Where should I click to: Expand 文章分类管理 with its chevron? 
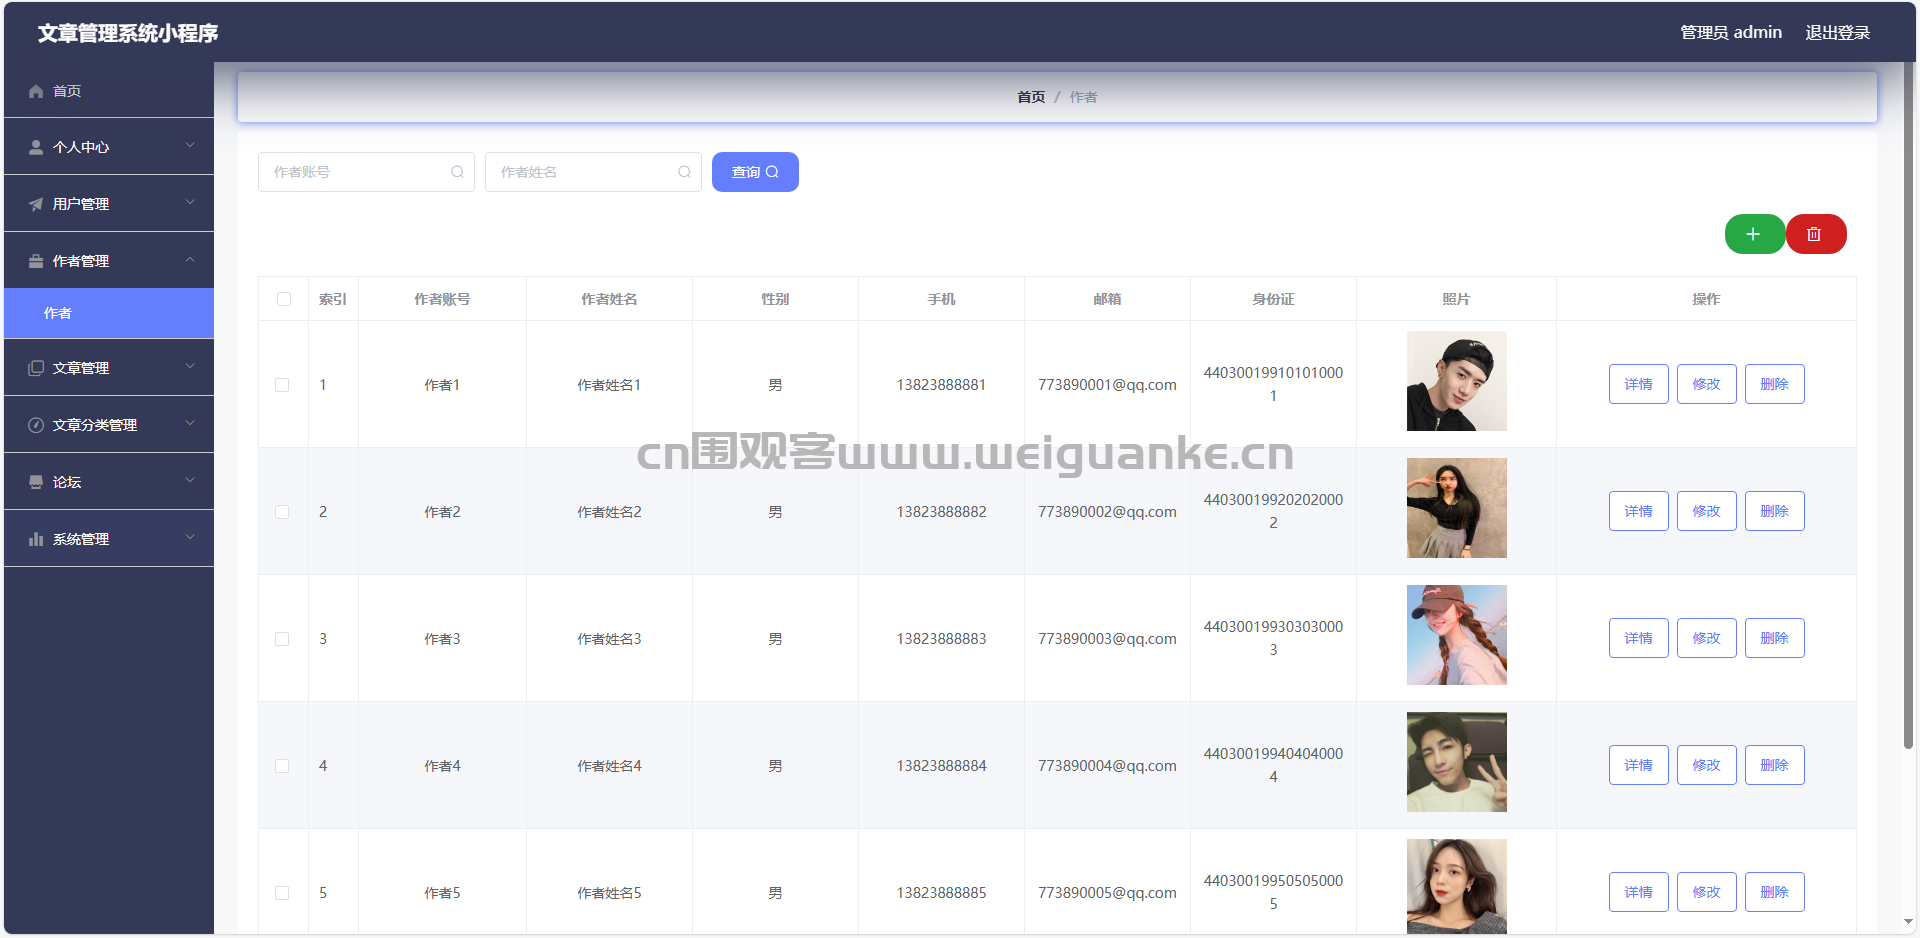tap(190, 424)
